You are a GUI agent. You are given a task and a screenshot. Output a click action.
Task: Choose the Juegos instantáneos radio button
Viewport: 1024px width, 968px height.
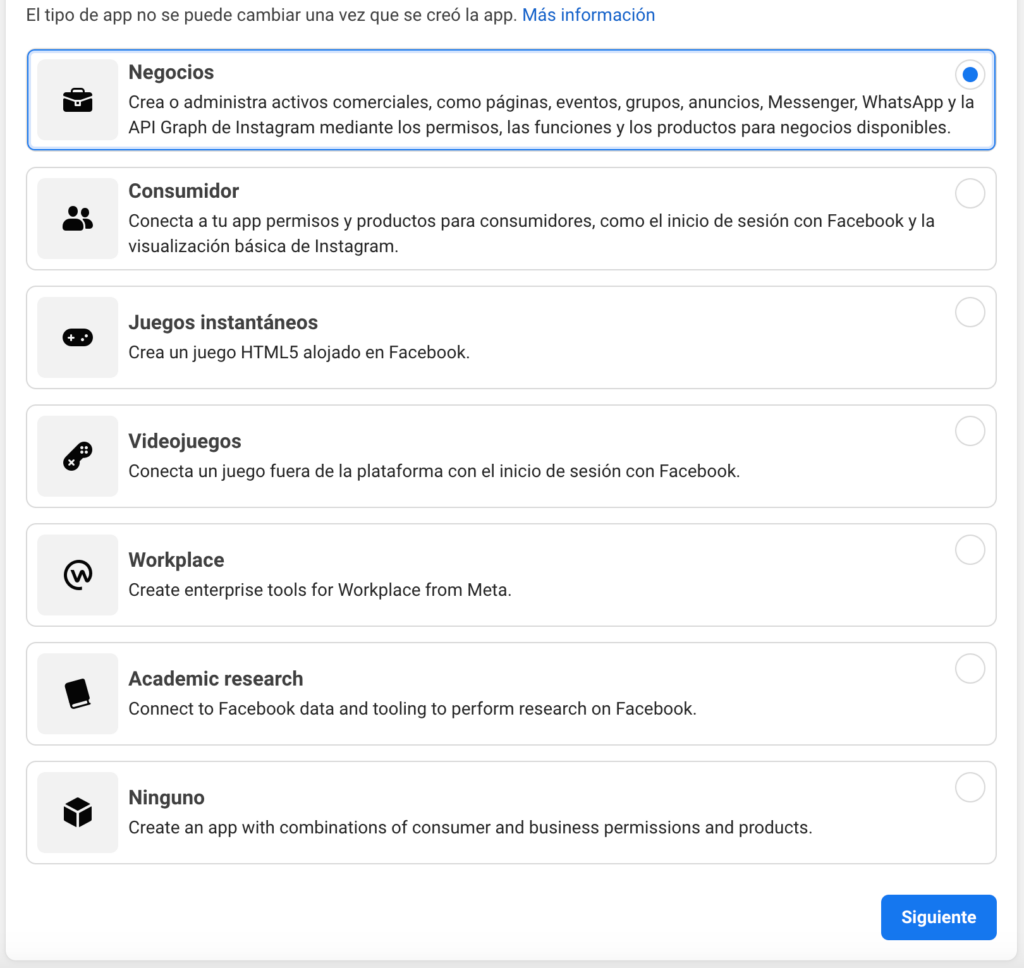pyautogui.click(x=969, y=313)
